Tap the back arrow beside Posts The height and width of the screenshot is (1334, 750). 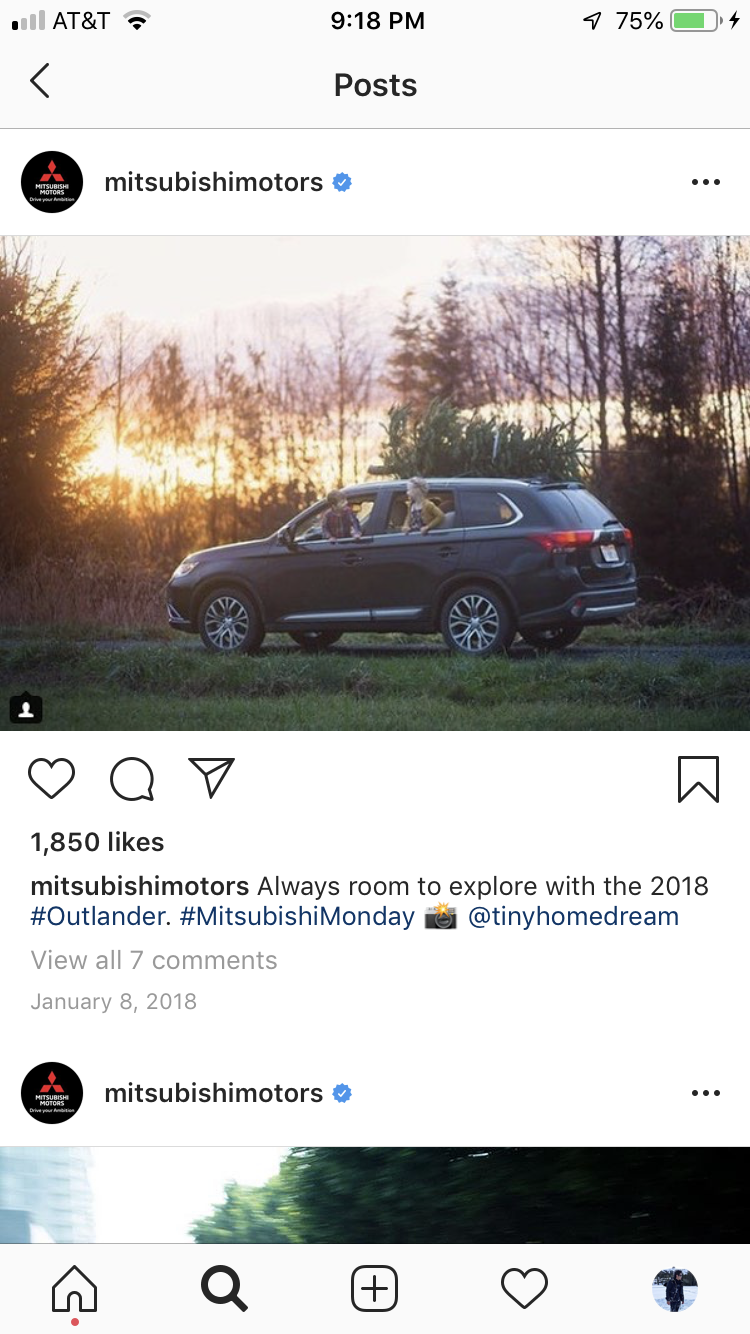click(40, 82)
